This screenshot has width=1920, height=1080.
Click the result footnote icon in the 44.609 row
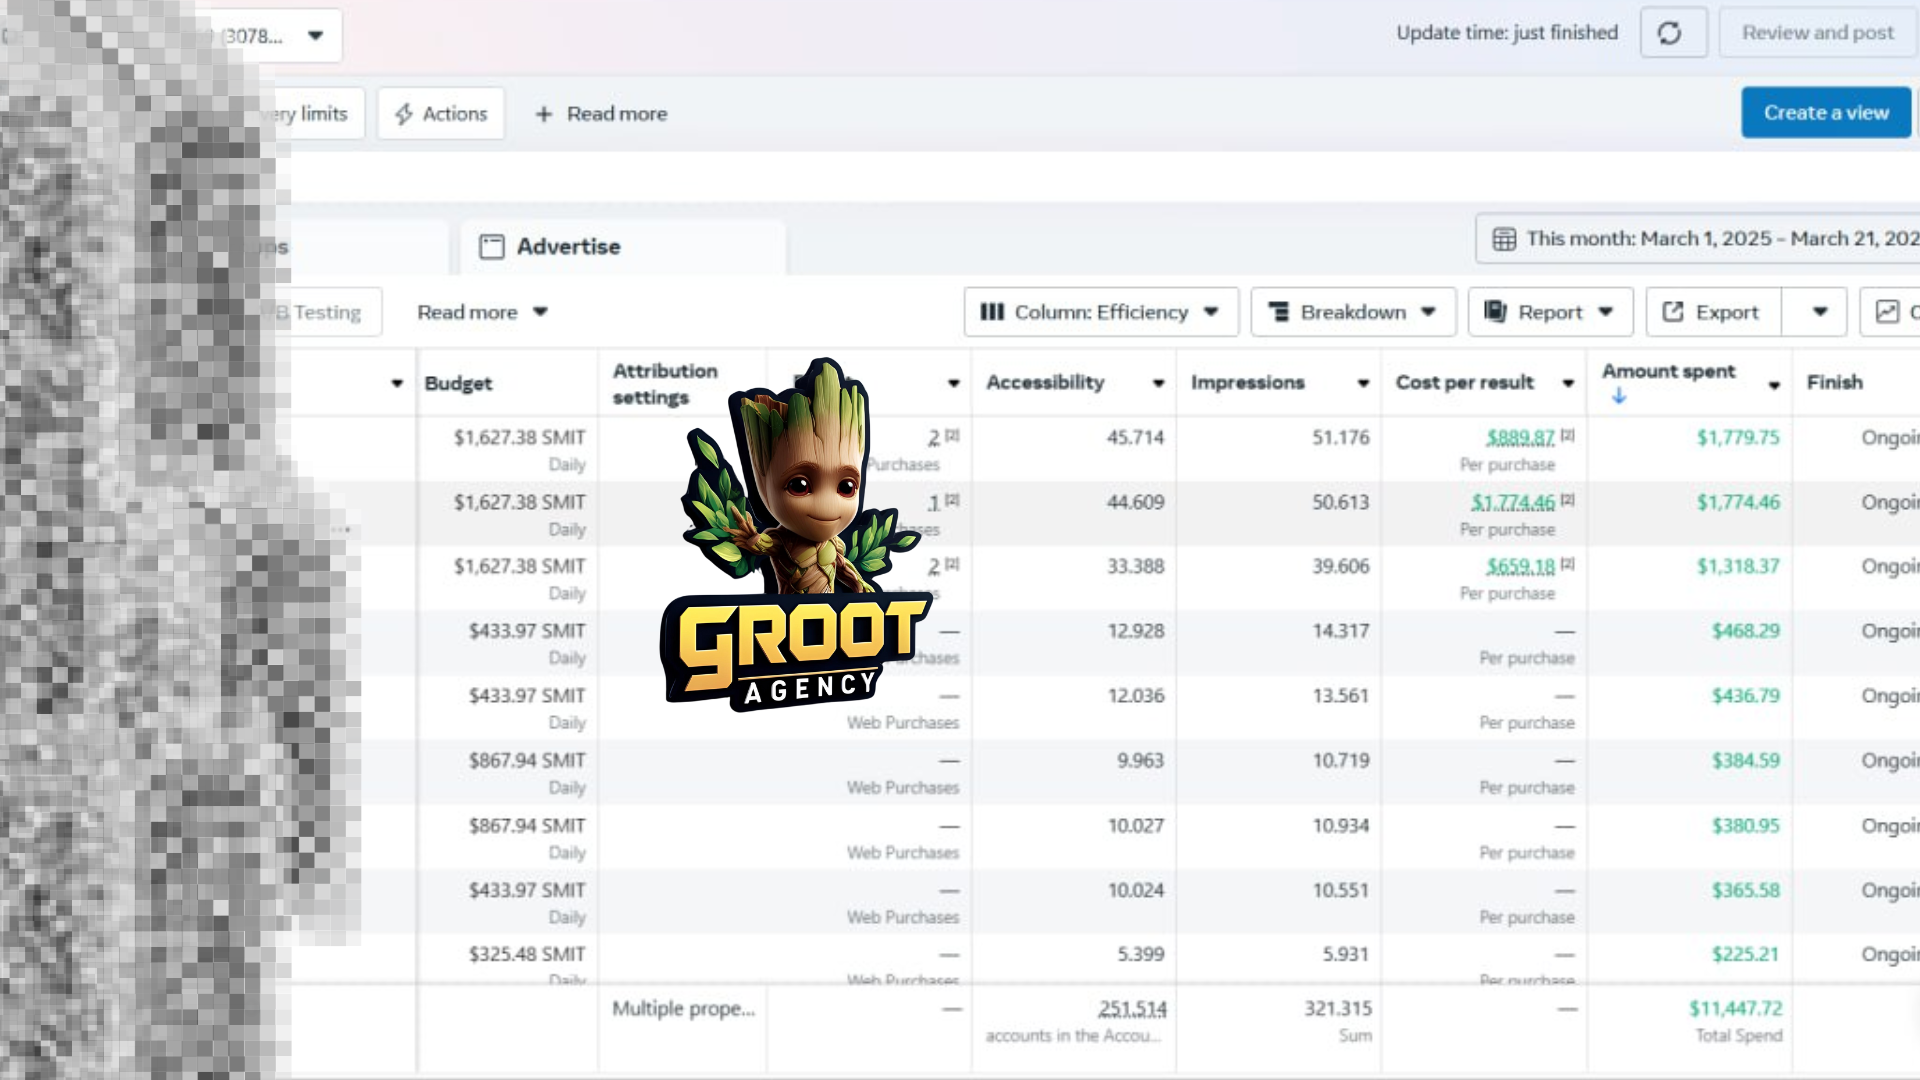[x=953, y=500]
